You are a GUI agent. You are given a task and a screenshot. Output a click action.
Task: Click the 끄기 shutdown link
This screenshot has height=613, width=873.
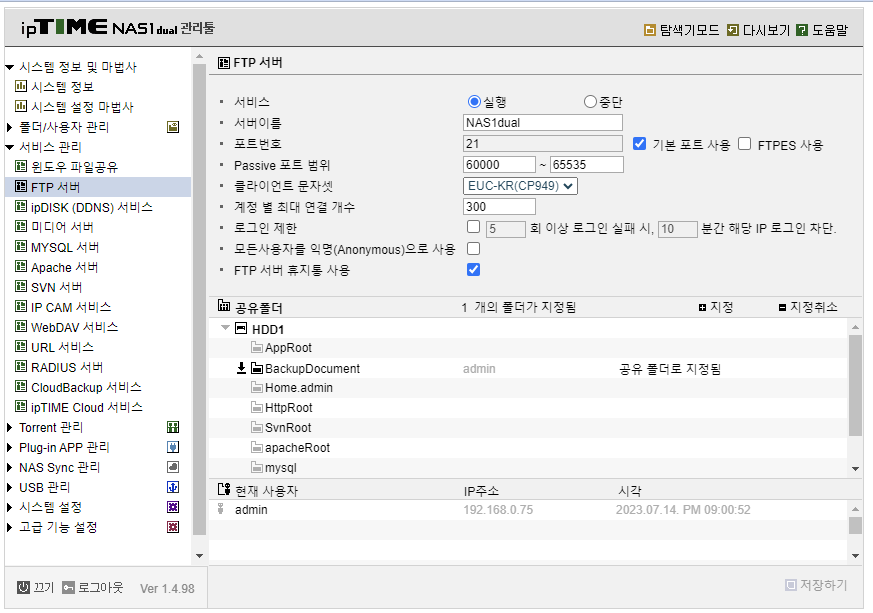pos(44,587)
